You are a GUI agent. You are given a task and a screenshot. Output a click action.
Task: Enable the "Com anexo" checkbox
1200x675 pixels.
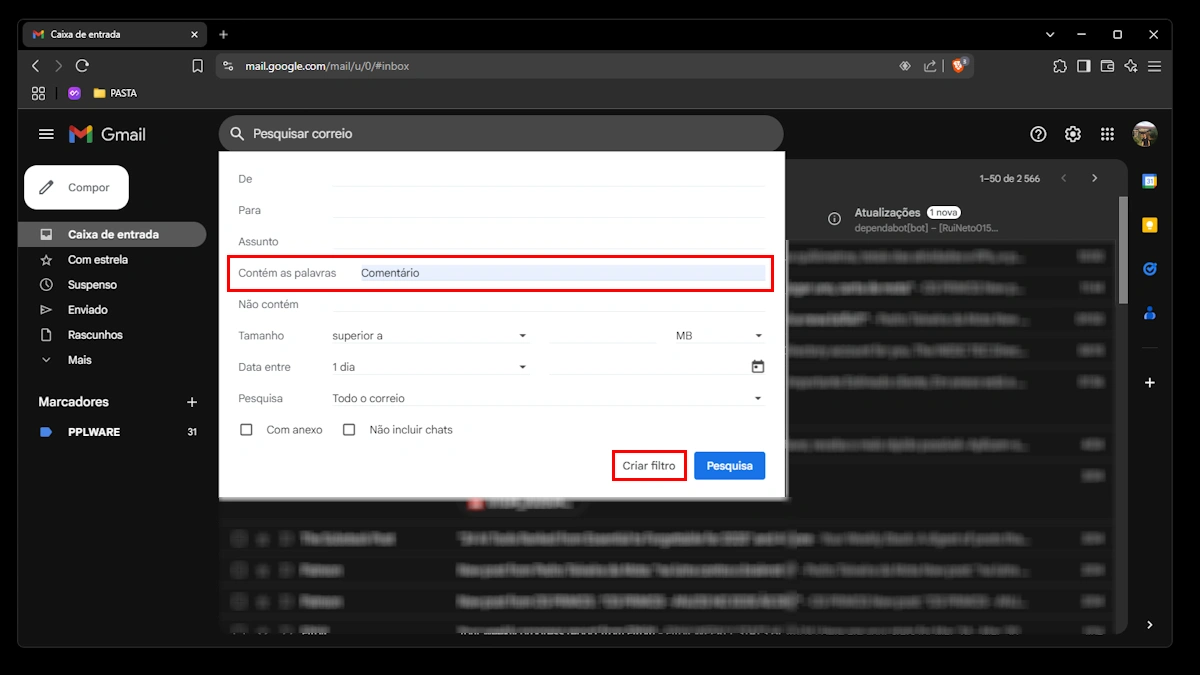(246, 430)
